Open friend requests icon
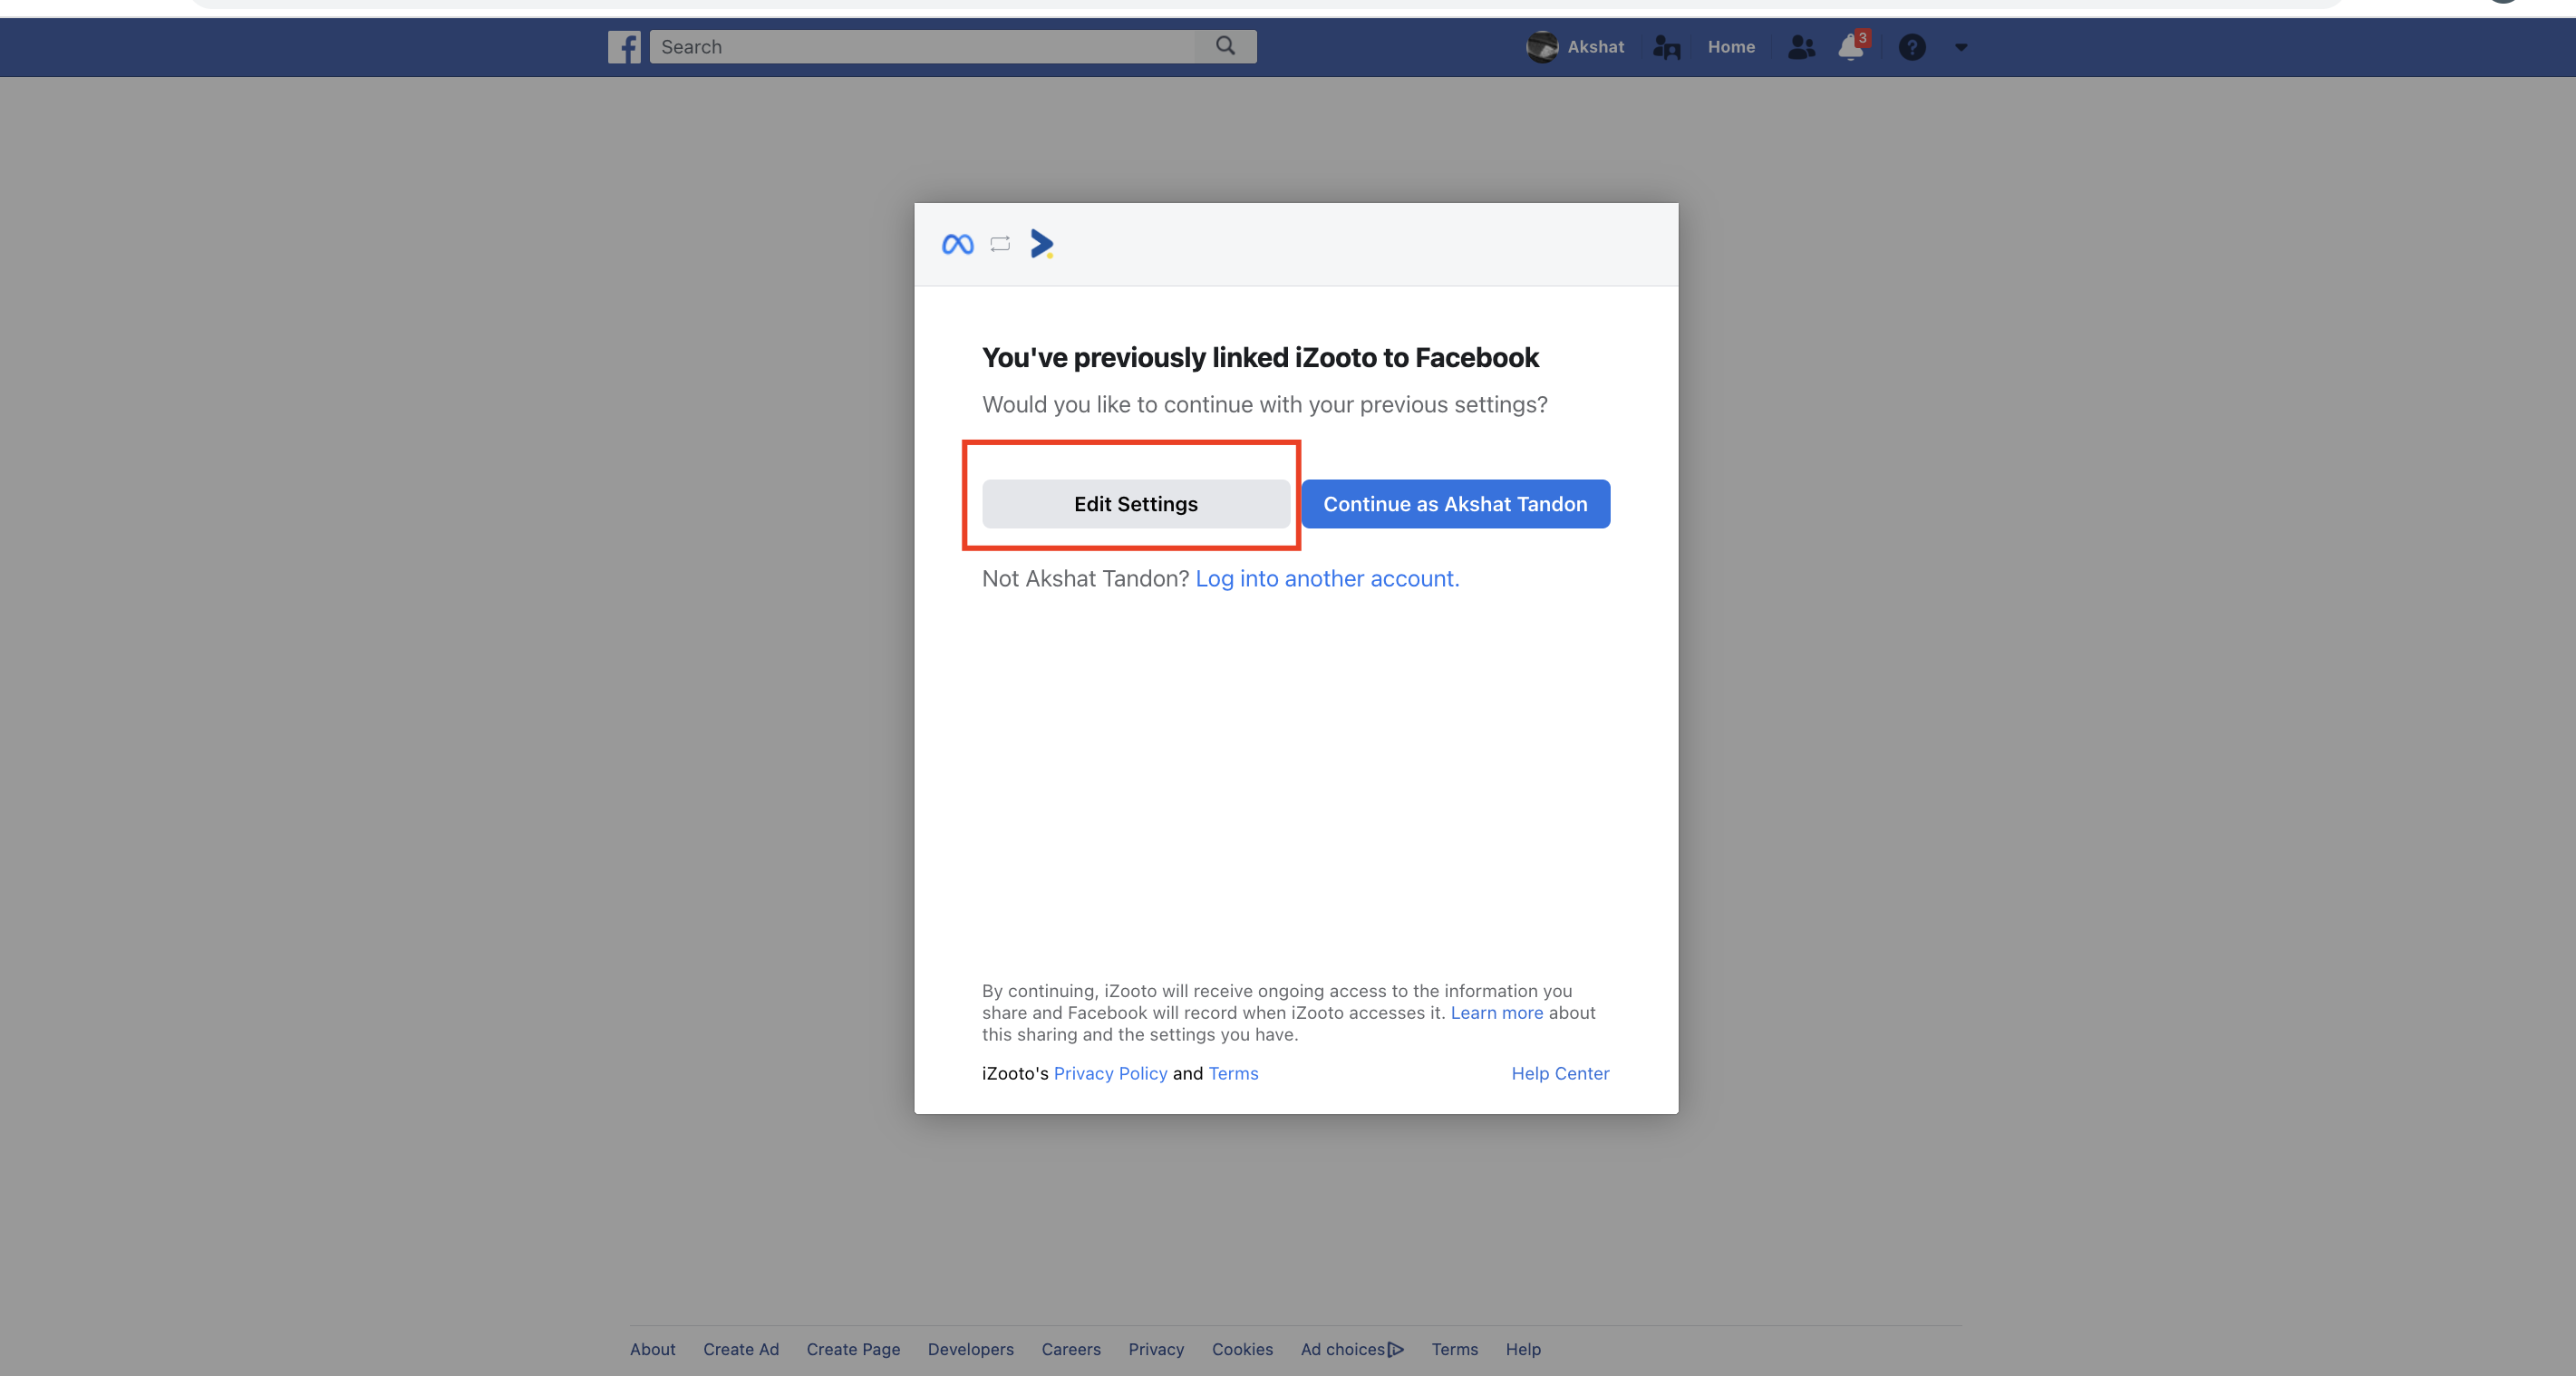The image size is (2576, 1376). 1801,47
